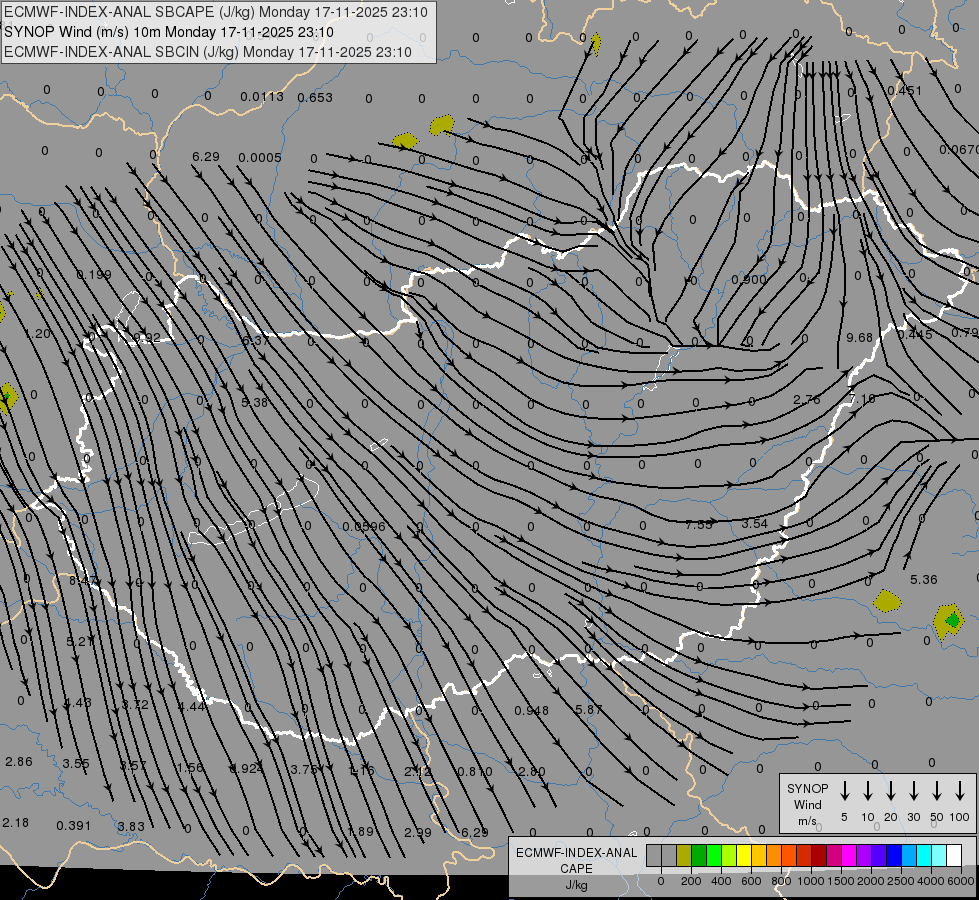Click the 2.86 value on the map
Screen dimensions: 979x900
tap(19, 761)
